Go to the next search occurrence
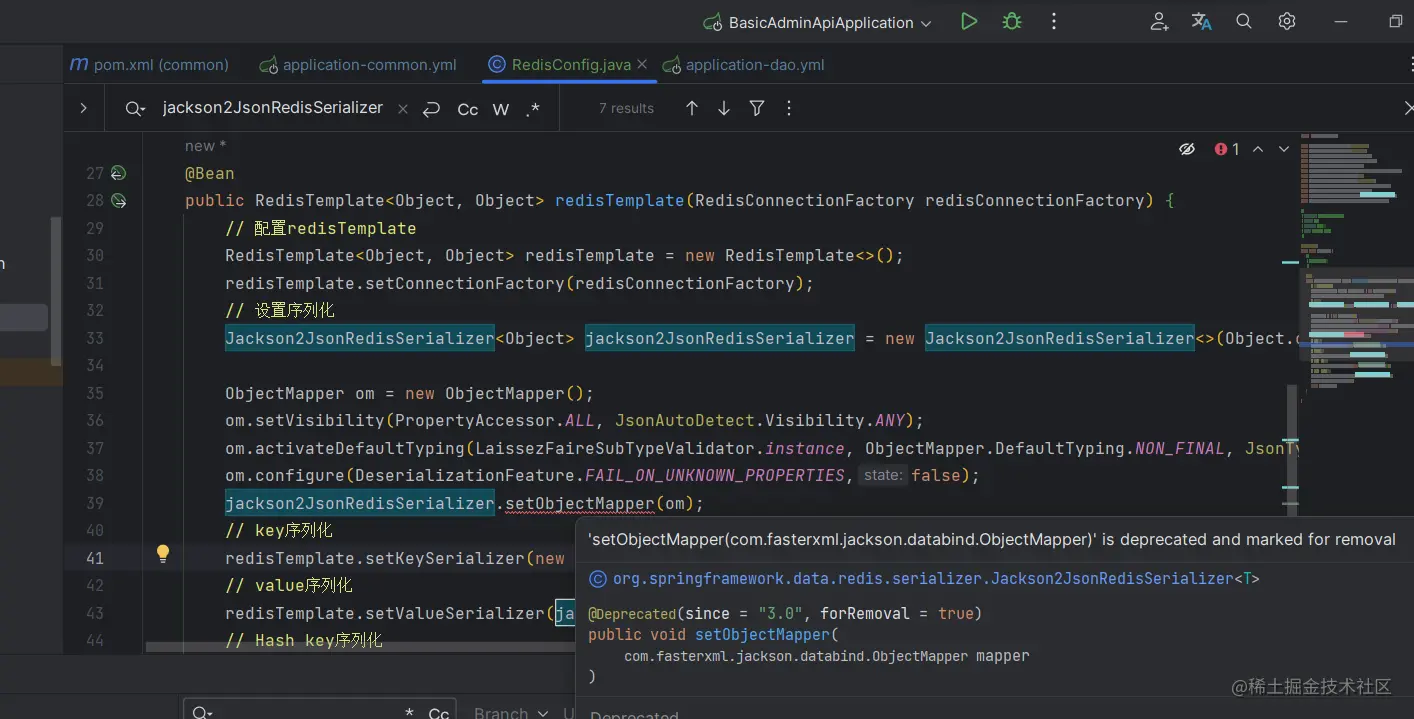Screen dimensions: 1414x719 pyautogui.click(x=724, y=108)
